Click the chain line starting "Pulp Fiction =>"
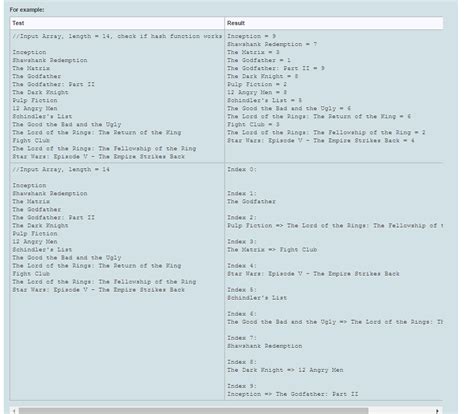474x414 pixels. (335, 225)
